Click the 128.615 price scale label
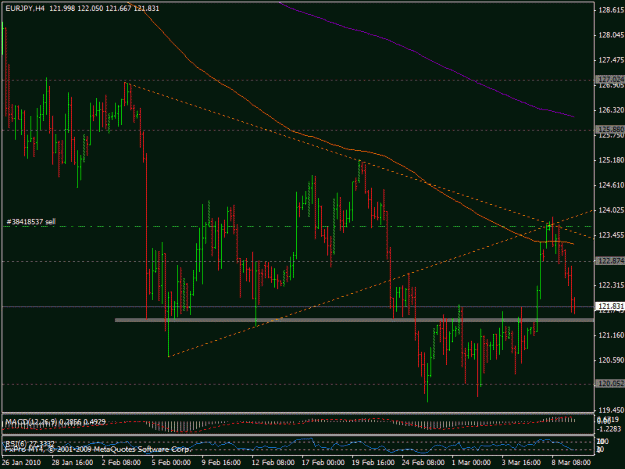The height and width of the screenshot is (469, 625). (611, 10)
